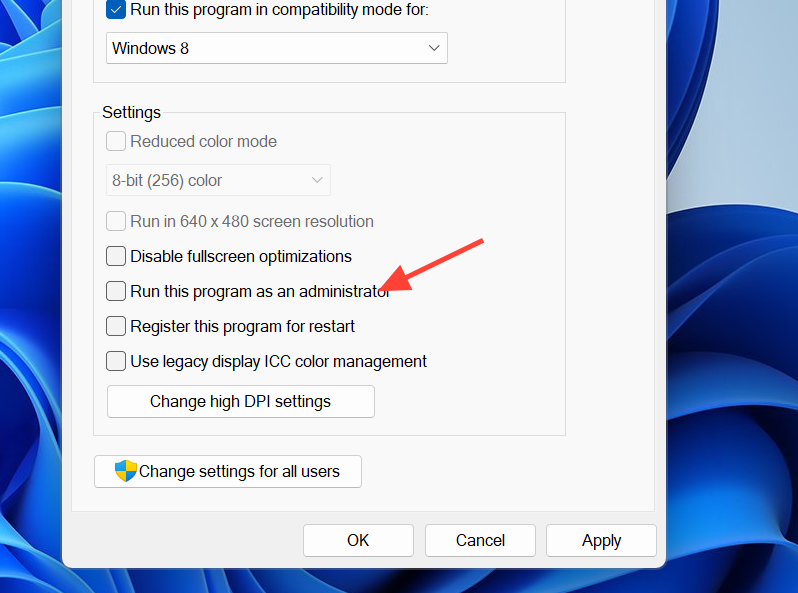798x593 pixels.
Task: Open the 8-bit (256) color dropdown
Action: coord(218,180)
